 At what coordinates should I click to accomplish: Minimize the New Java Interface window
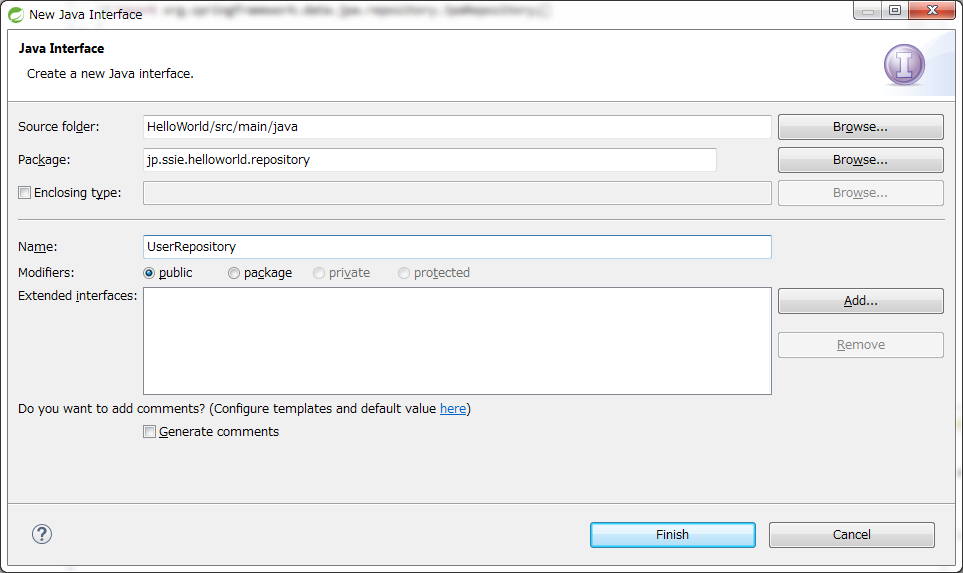point(868,11)
